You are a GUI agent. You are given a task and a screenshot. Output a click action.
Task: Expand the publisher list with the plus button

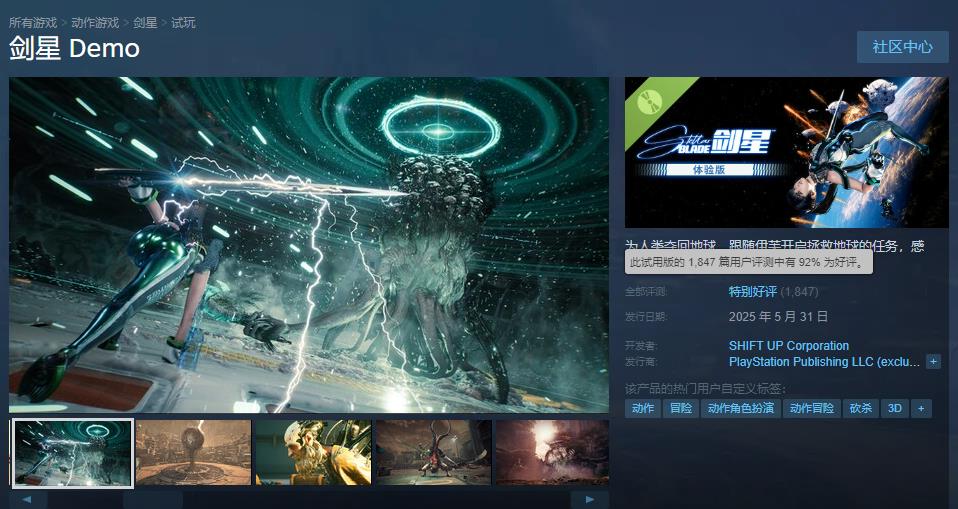933,361
